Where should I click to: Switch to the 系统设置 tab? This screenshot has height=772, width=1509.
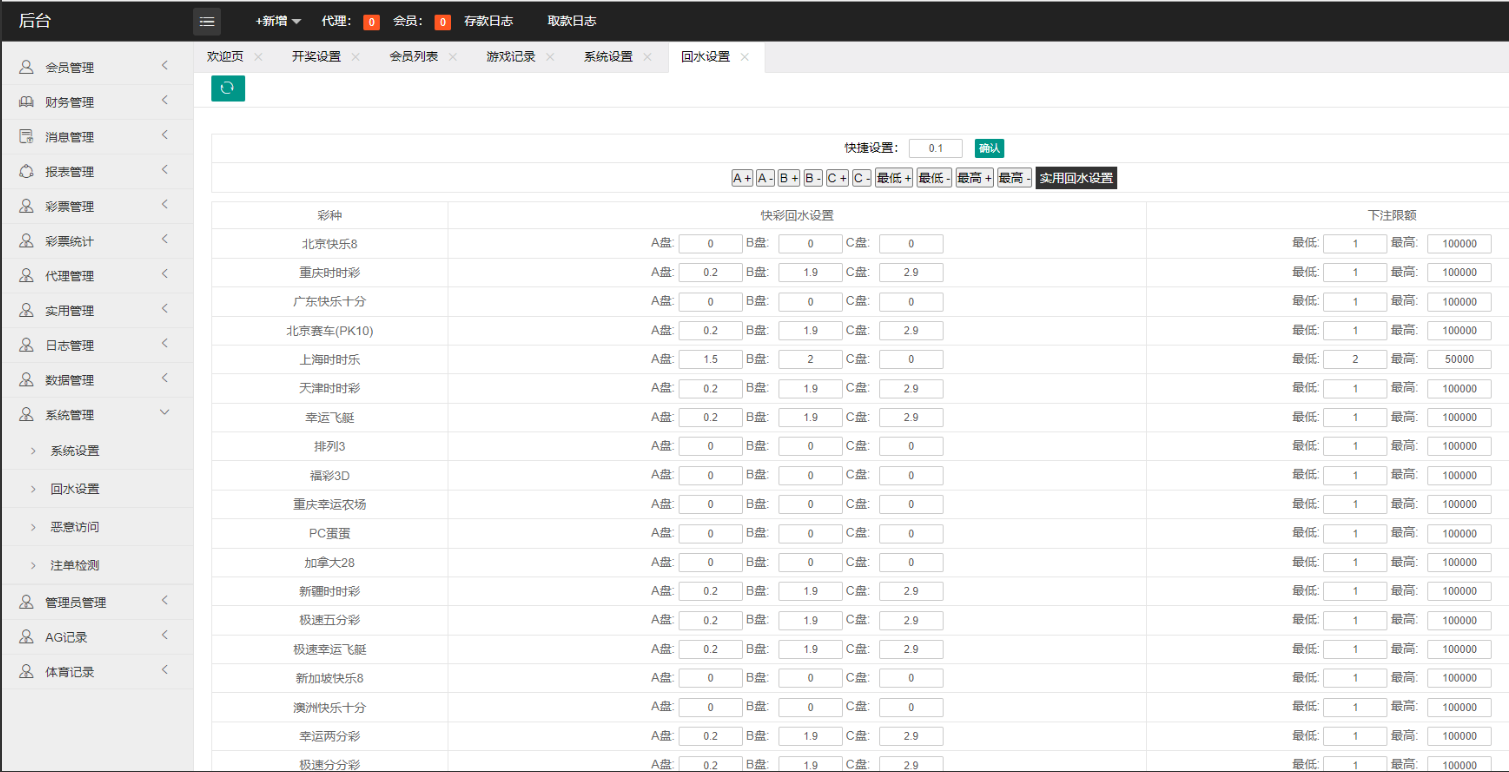pos(608,57)
